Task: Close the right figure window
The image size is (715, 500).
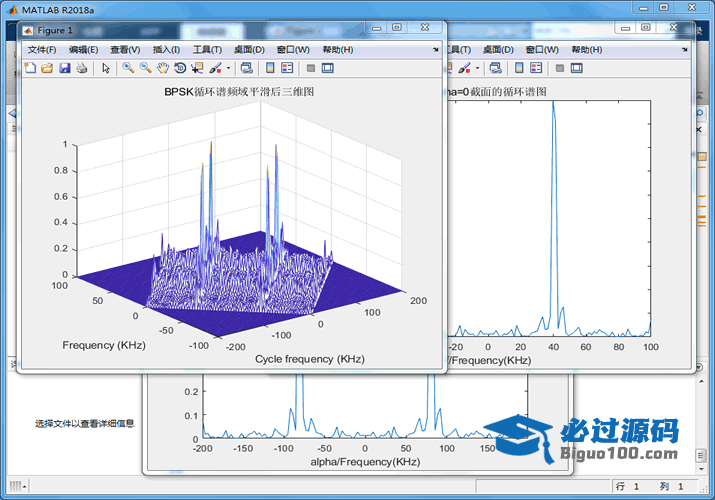Action: pos(674,27)
